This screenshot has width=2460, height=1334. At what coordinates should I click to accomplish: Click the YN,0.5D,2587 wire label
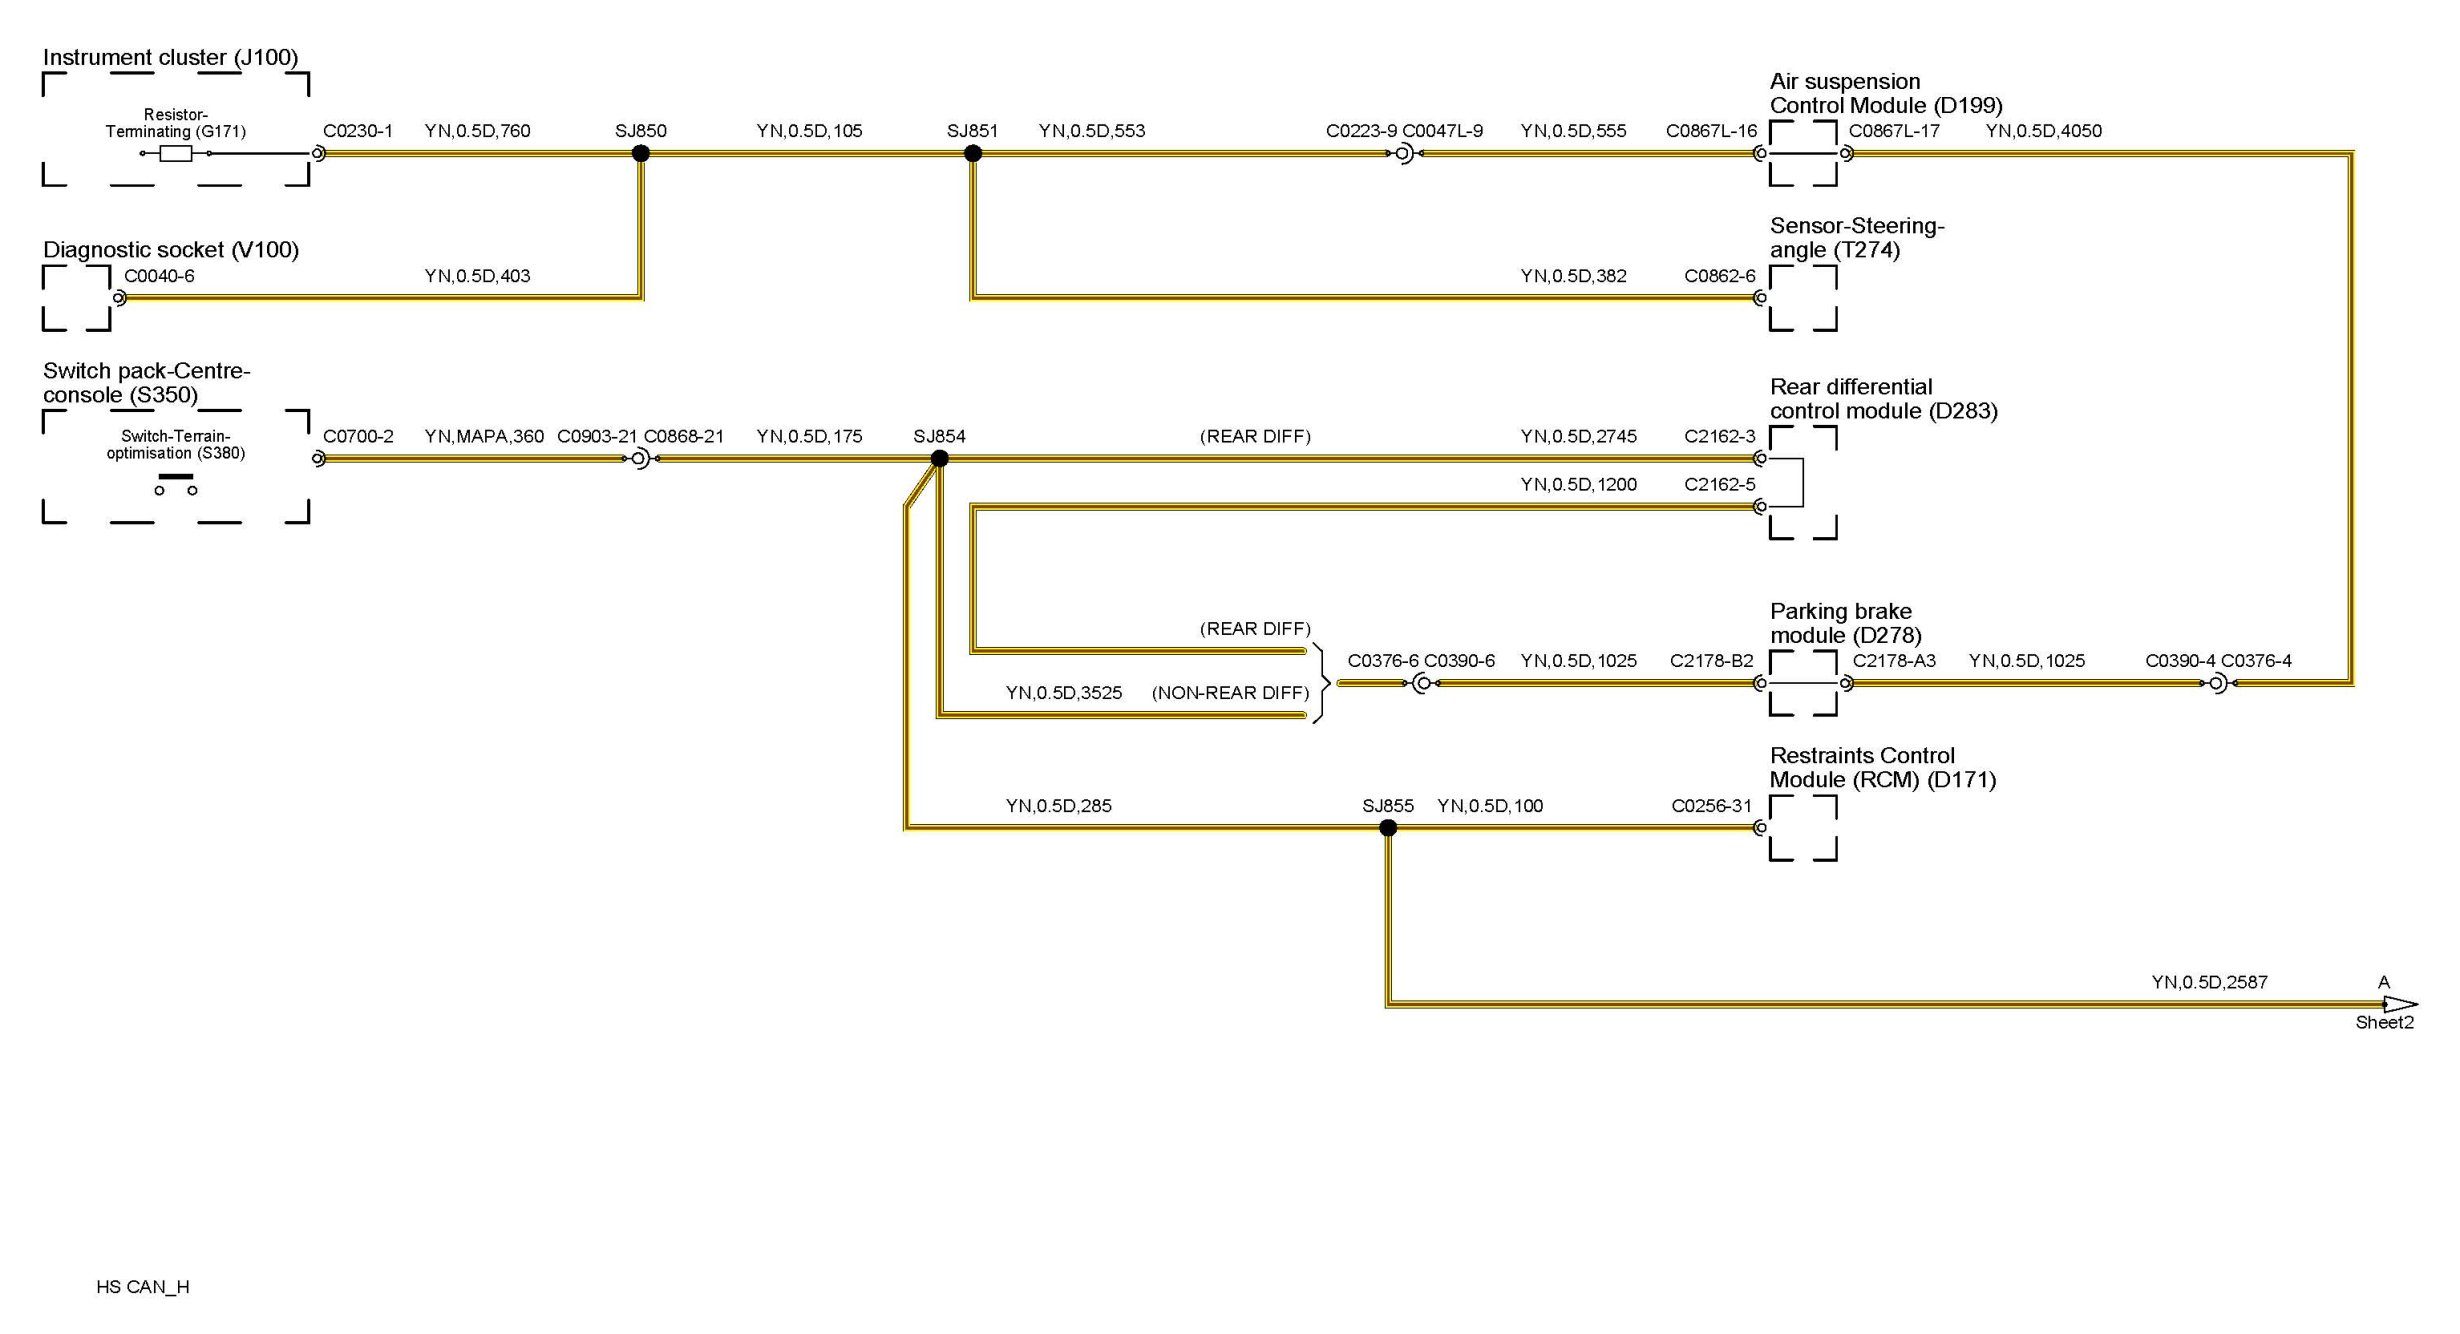click(2209, 982)
